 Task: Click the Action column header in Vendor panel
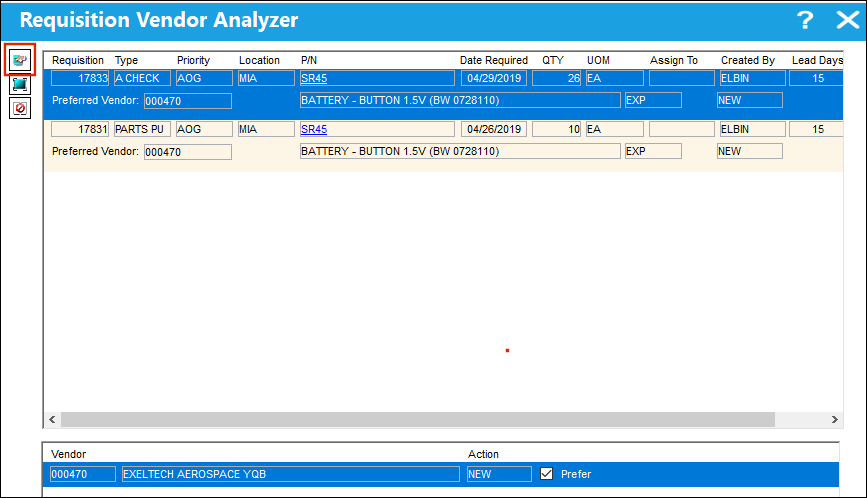click(483, 454)
